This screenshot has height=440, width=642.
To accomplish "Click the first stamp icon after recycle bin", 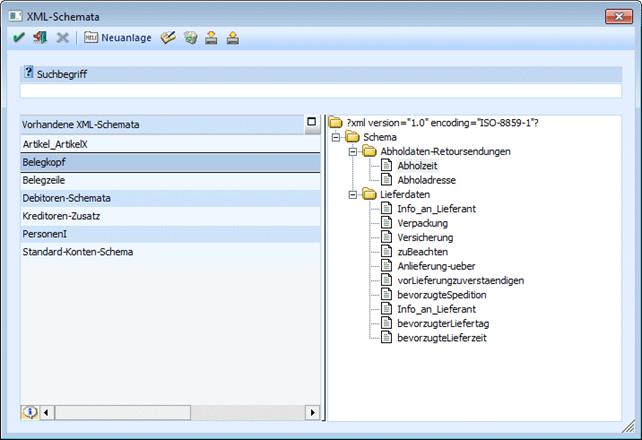I will pyautogui.click(x=211, y=38).
